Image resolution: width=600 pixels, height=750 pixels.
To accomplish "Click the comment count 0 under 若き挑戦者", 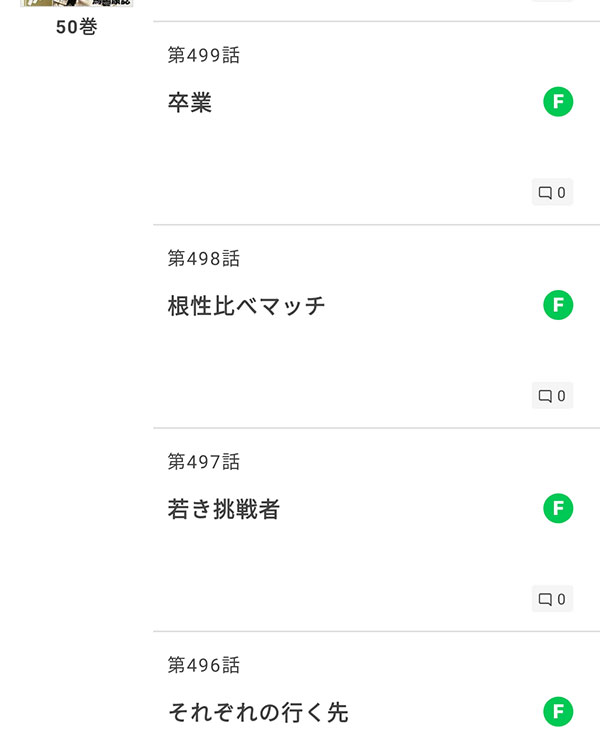I will [x=561, y=599].
